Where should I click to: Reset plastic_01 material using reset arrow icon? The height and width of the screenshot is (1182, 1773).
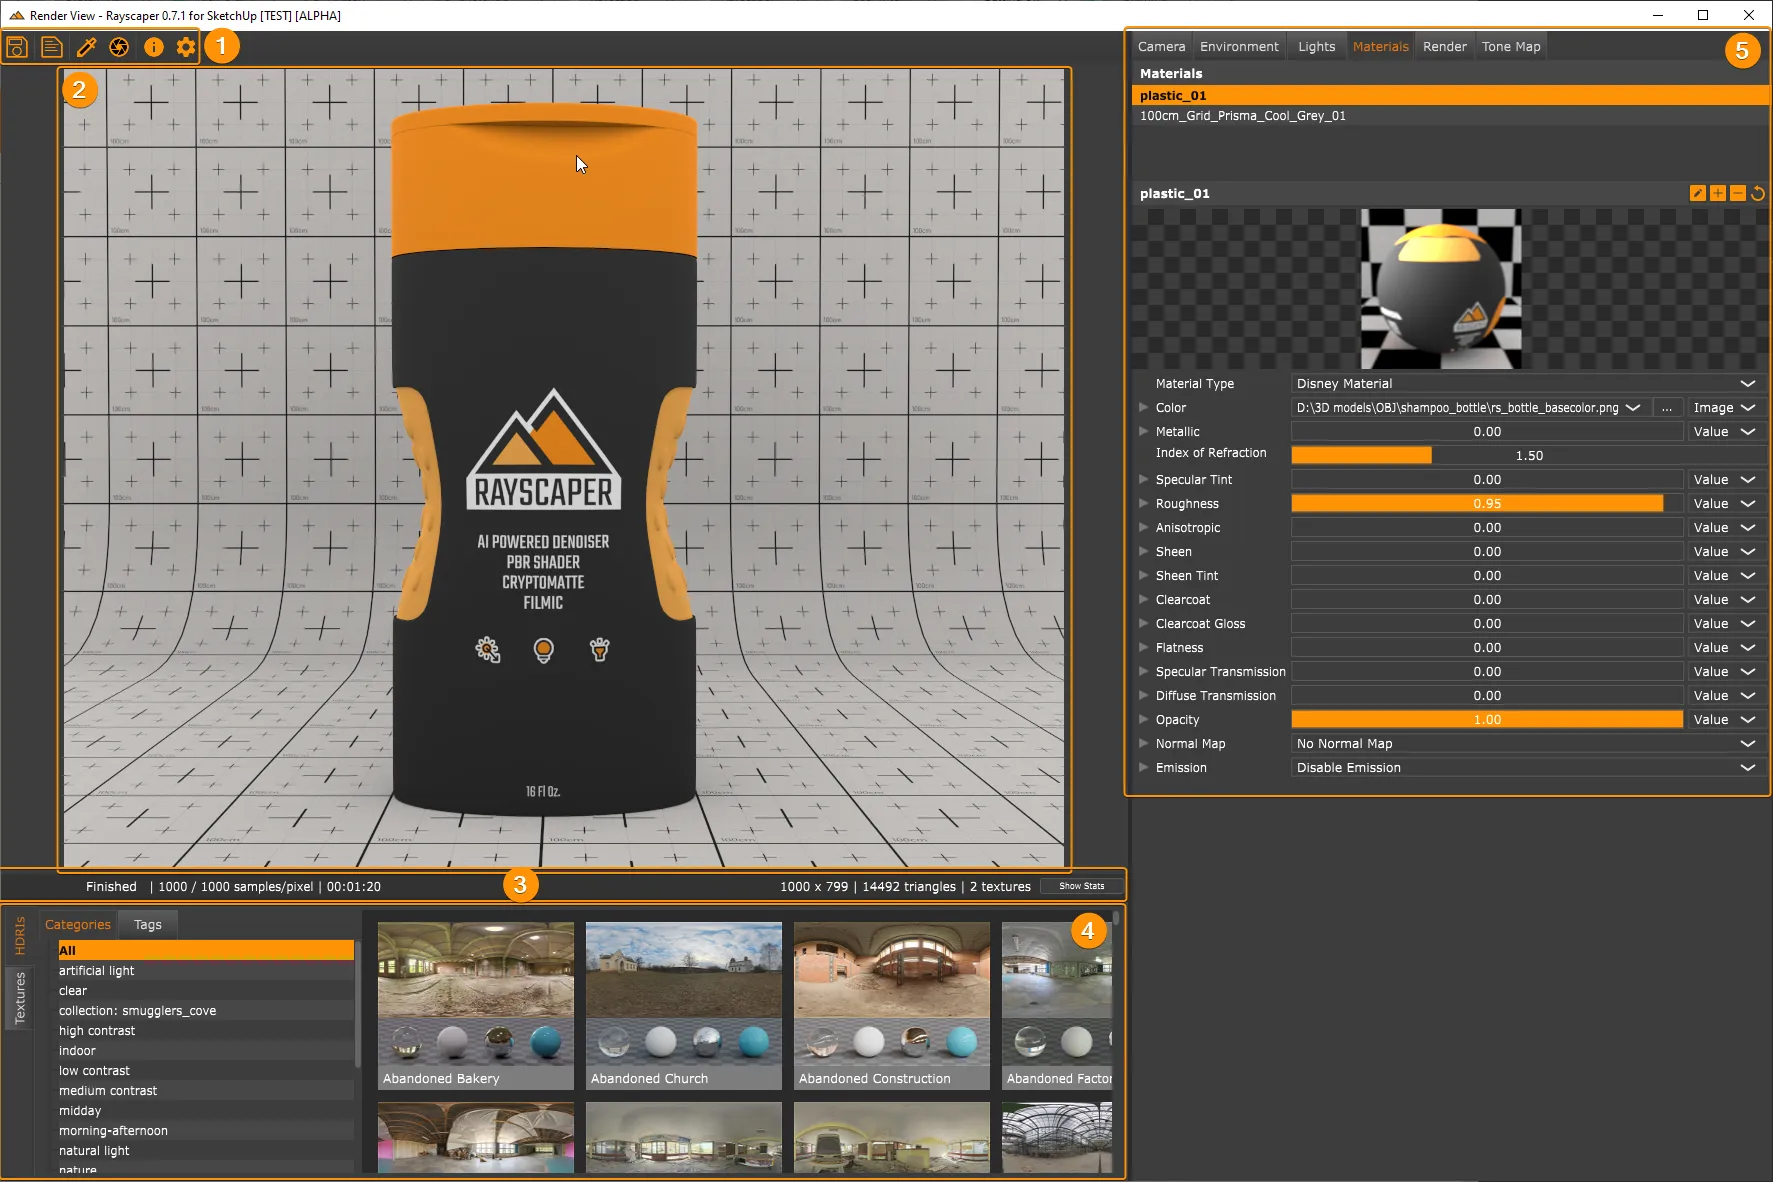(x=1759, y=192)
